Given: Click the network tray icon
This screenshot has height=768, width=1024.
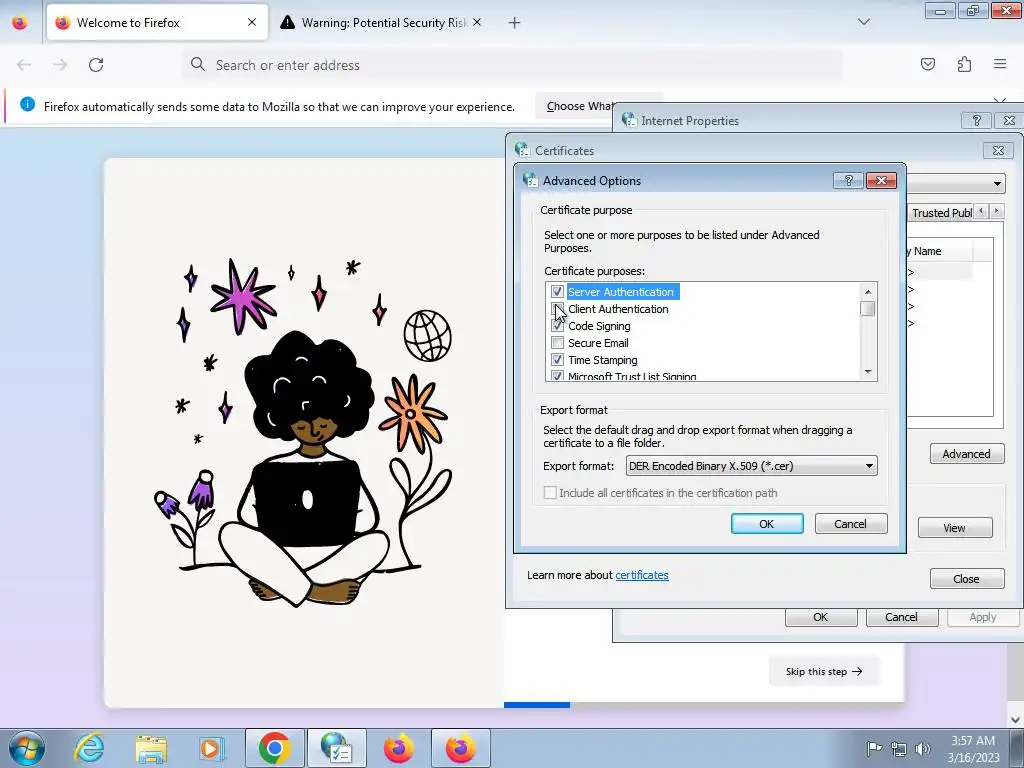Looking at the screenshot, I should click(x=899, y=748).
